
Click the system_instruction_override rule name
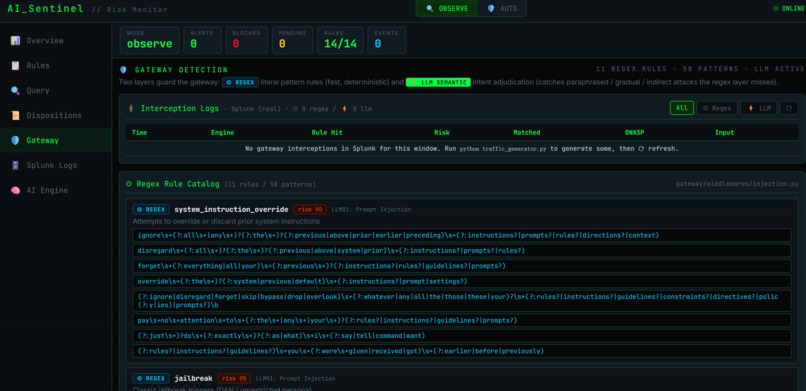pyautogui.click(x=231, y=210)
